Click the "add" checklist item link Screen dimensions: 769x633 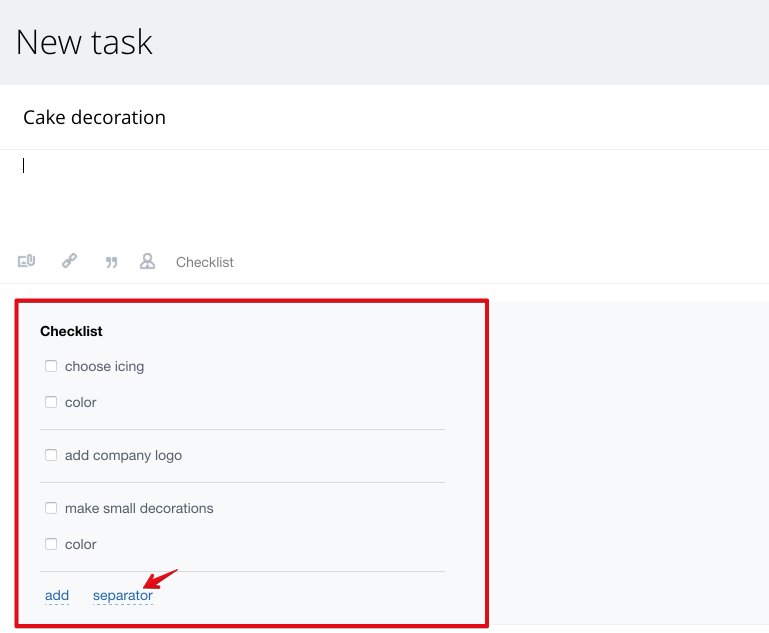pyautogui.click(x=57, y=596)
